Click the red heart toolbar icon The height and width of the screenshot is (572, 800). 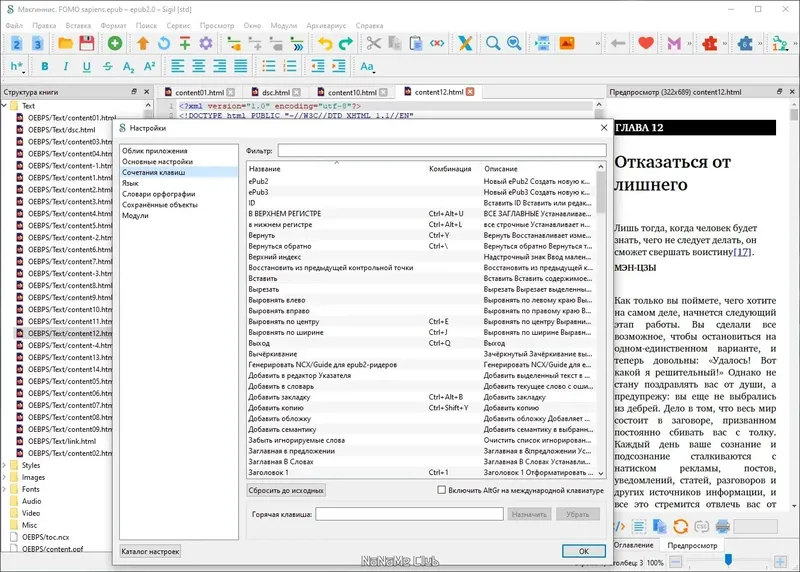pos(646,44)
